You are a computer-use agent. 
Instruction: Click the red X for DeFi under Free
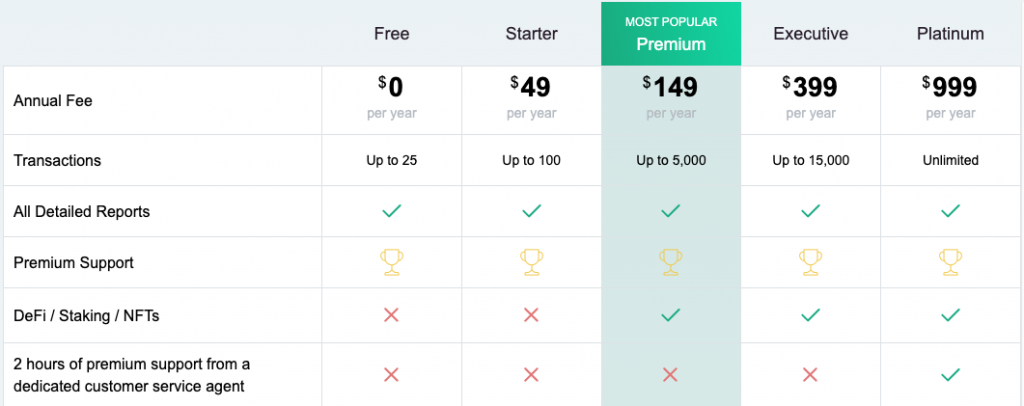click(x=391, y=315)
